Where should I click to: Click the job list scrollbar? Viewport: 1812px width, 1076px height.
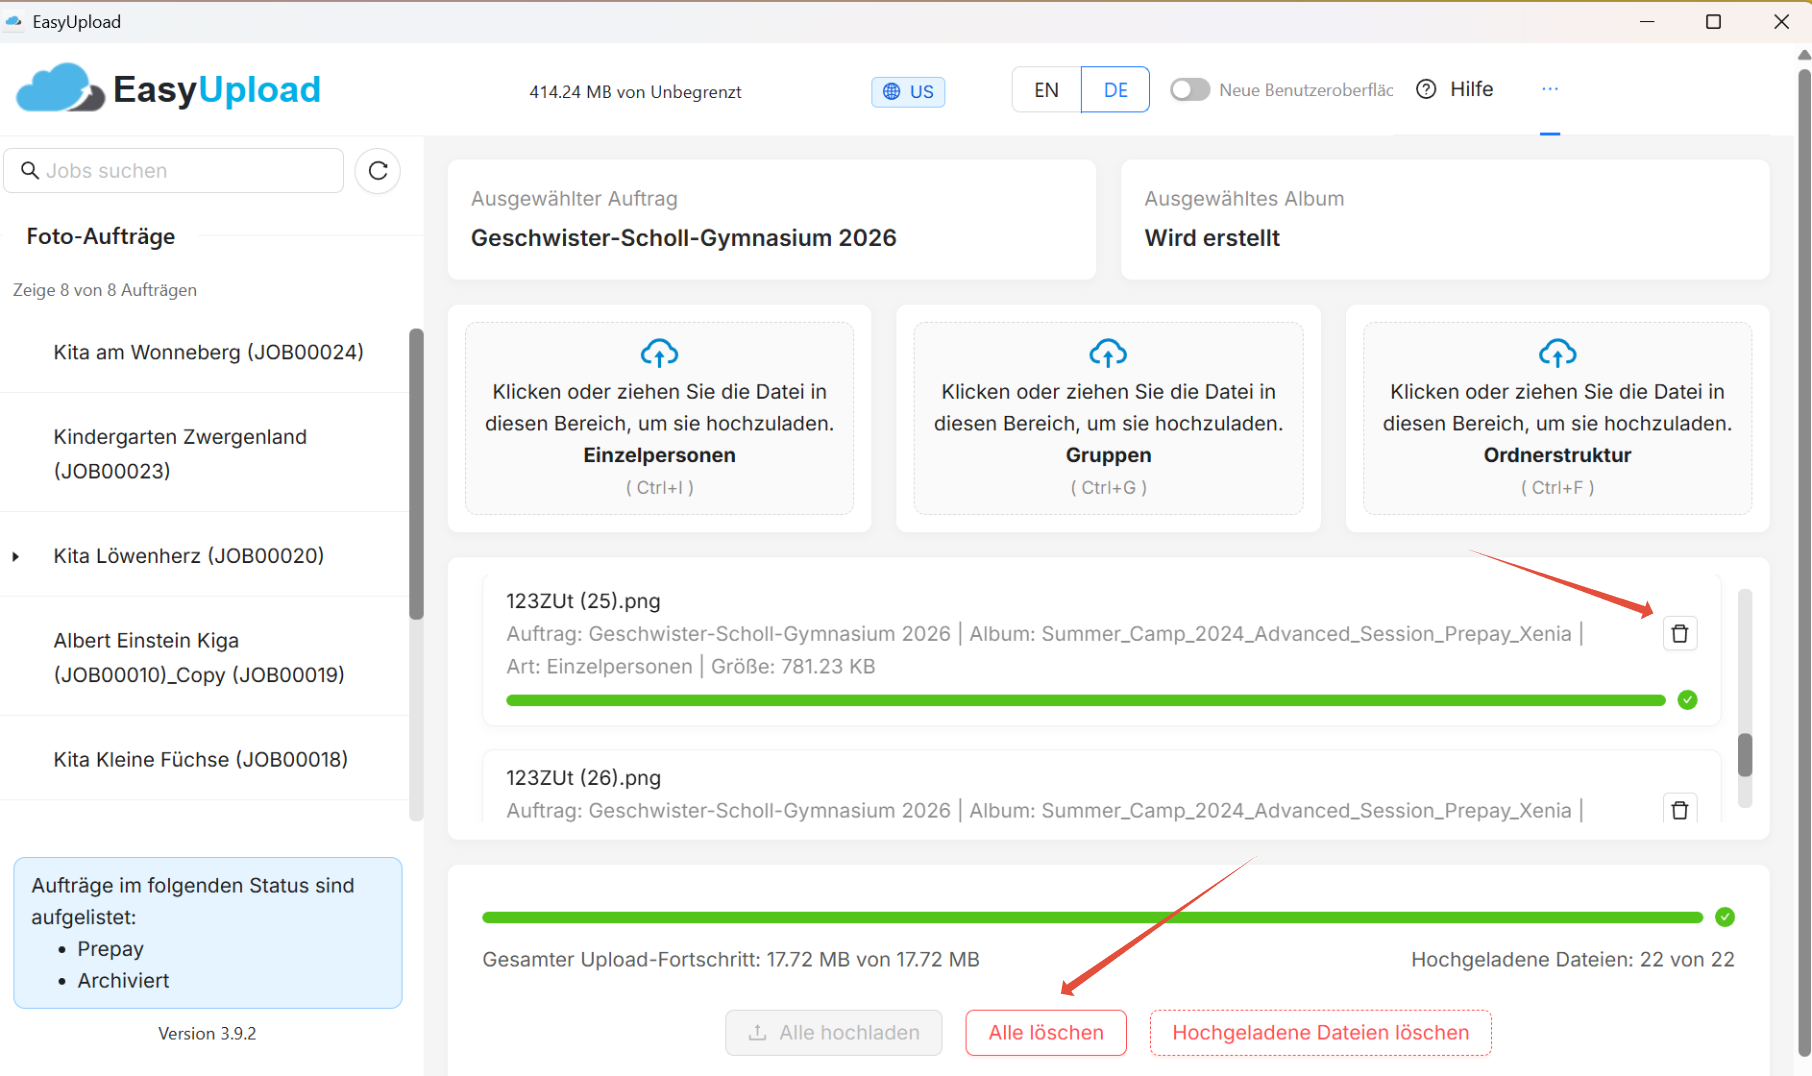[x=416, y=474]
